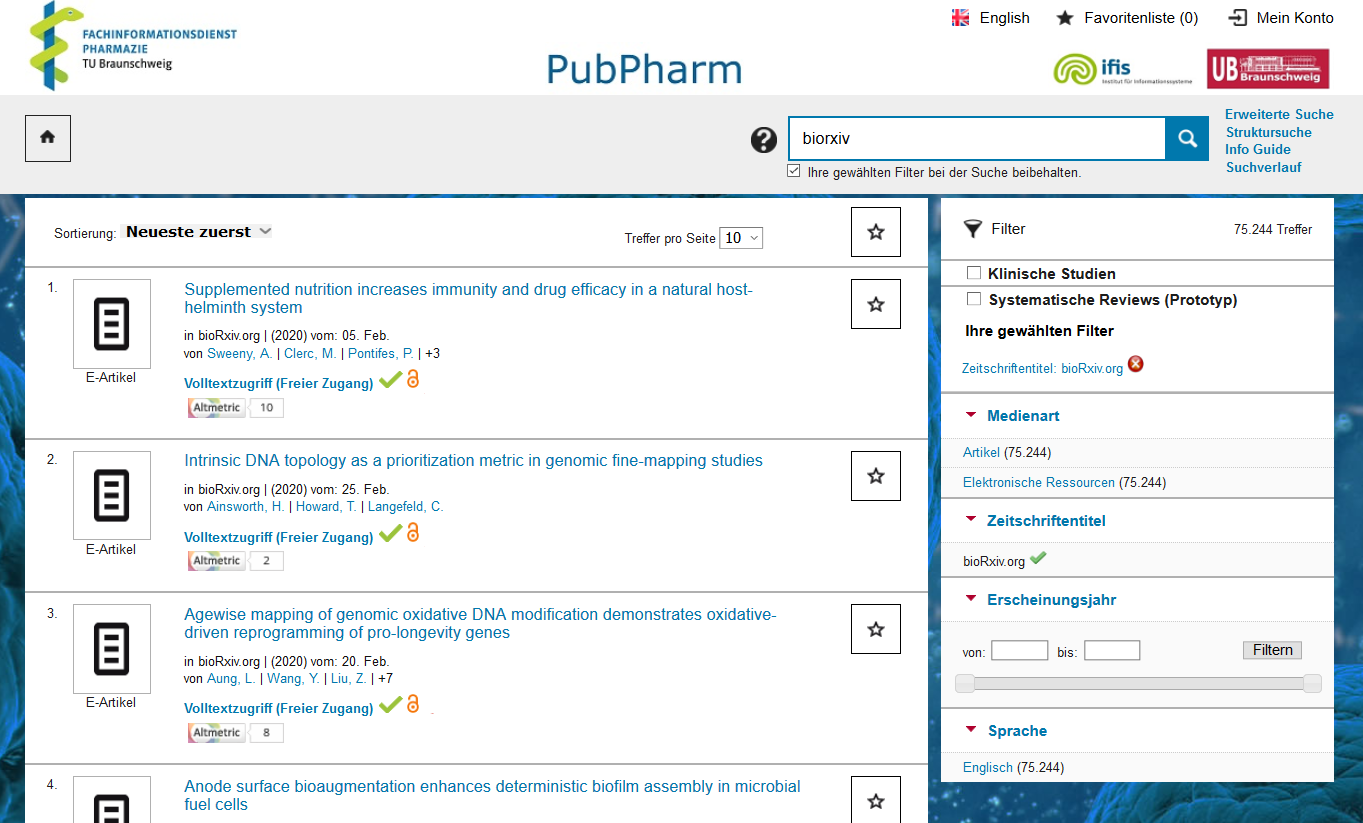This screenshot has height=823, width=1363.
Task: Open the question mark help icon
Action: (764, 140)
